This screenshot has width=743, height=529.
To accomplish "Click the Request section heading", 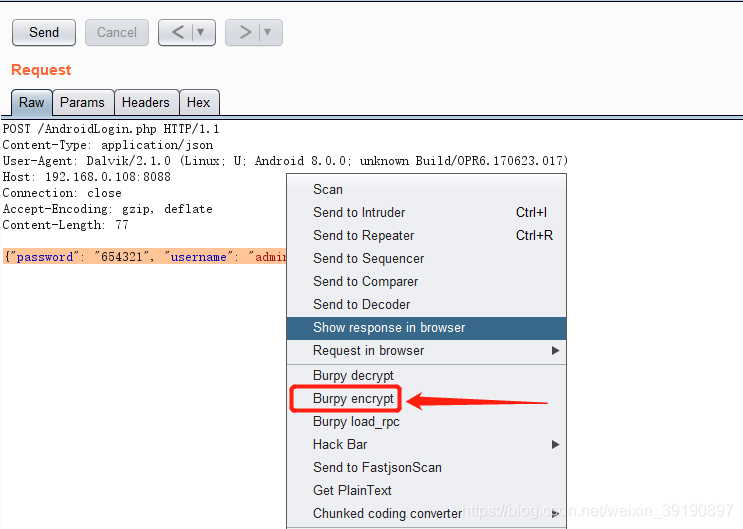I will pos(41,70).
